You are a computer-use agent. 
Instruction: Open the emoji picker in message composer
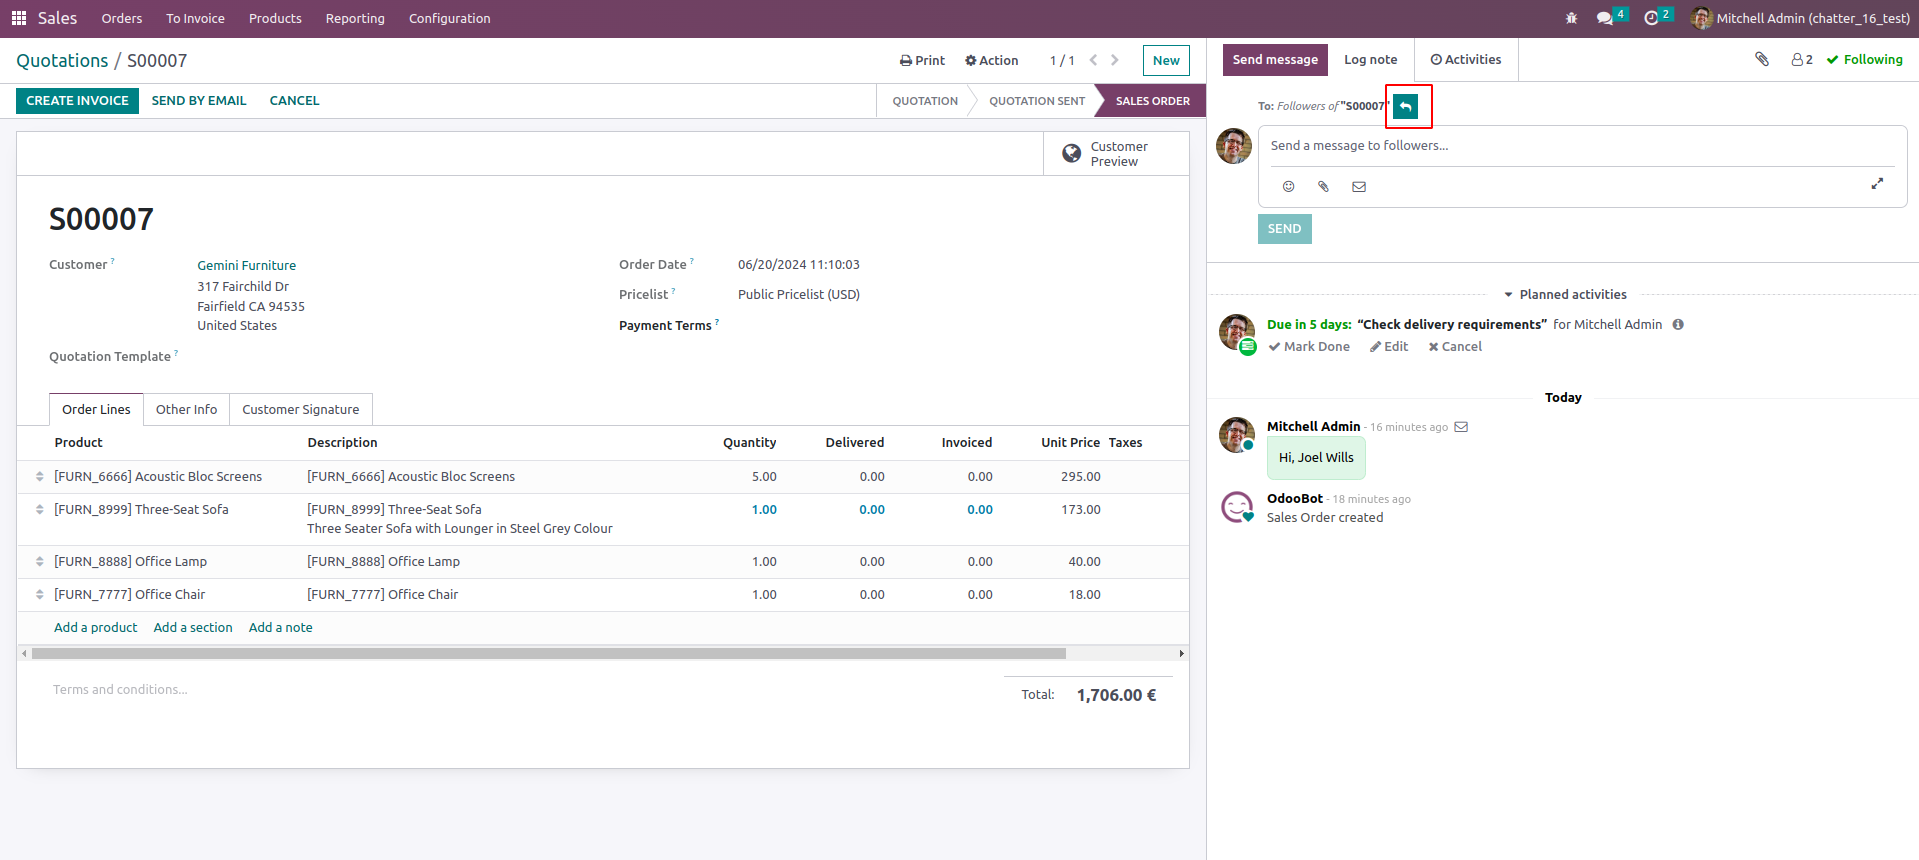(1288, 187)
